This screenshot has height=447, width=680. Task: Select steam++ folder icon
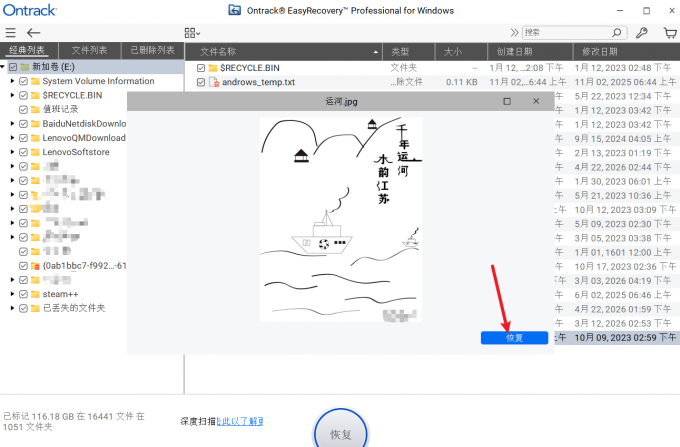click(x=35, y=294)
